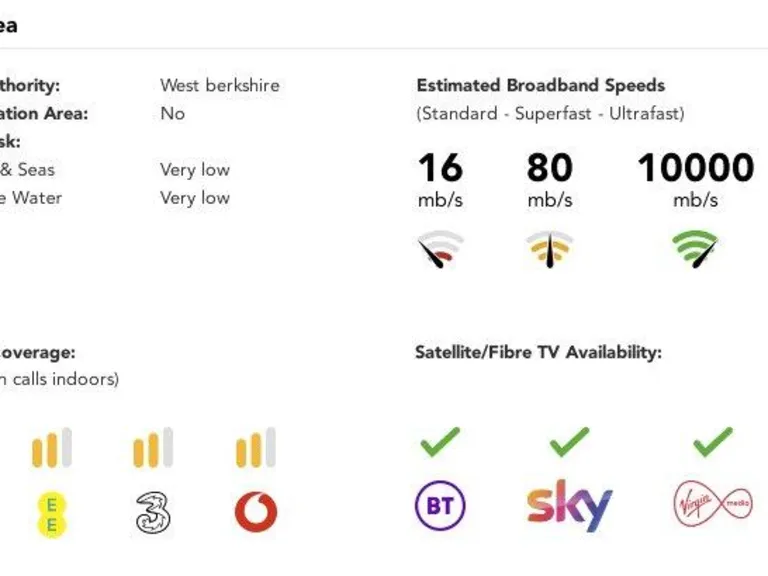Screen dimensions: 768x576
Task: Click the BT logo icon
Action: coord(440,507)
